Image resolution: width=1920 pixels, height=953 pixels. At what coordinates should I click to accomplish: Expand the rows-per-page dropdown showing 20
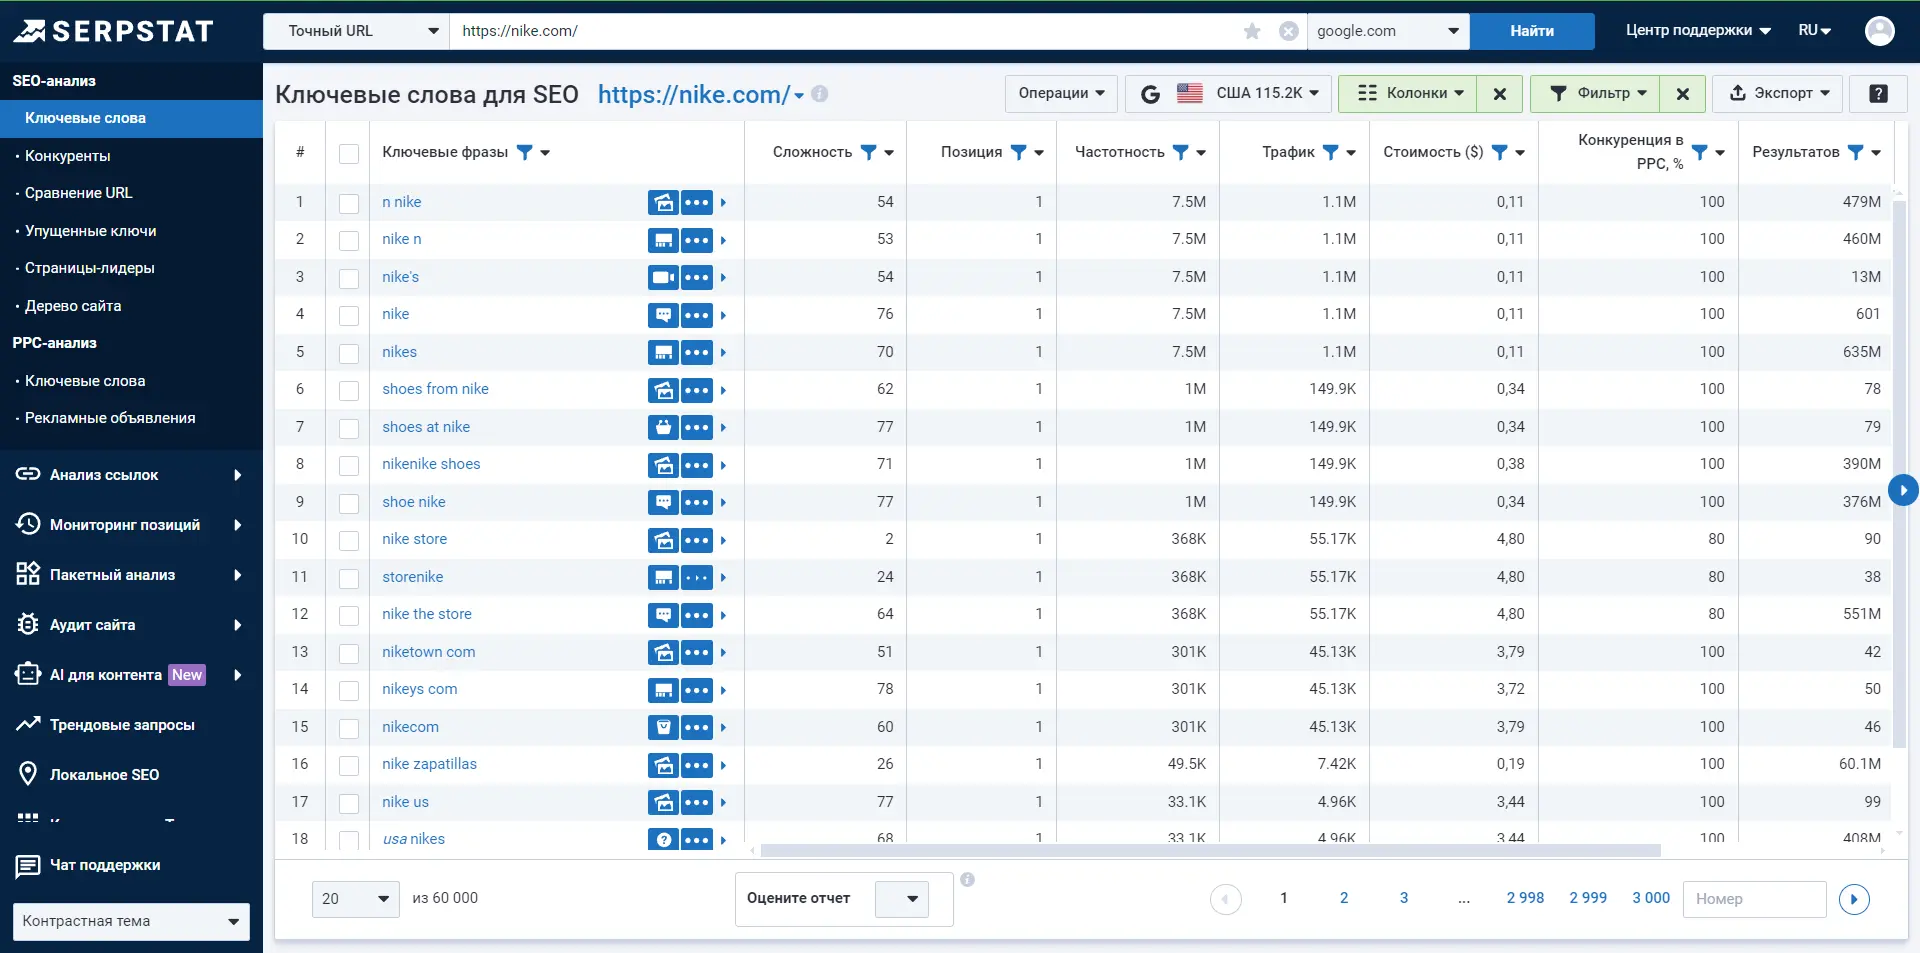pos(355,899)
